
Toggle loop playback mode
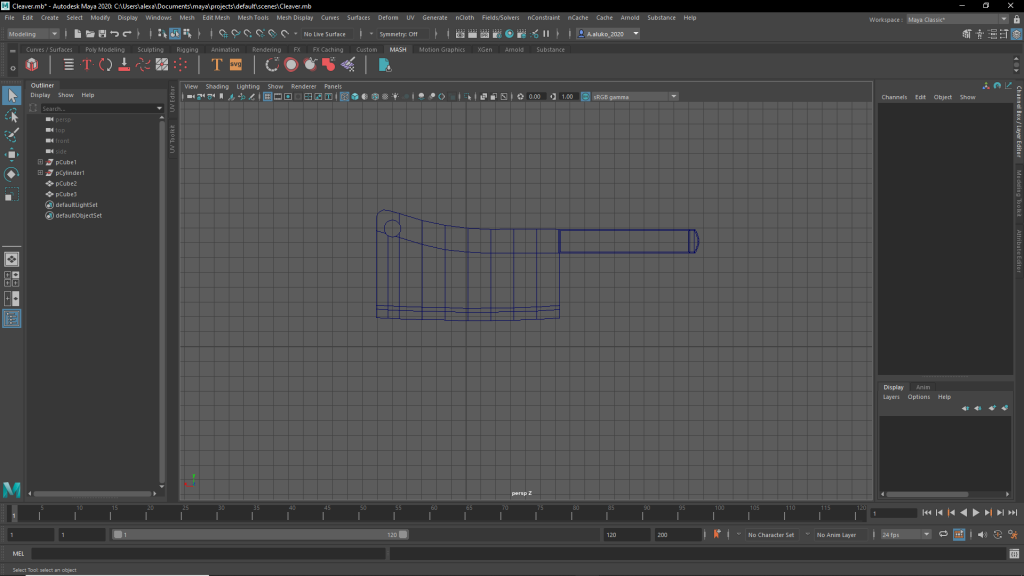[x=942, y=535]
